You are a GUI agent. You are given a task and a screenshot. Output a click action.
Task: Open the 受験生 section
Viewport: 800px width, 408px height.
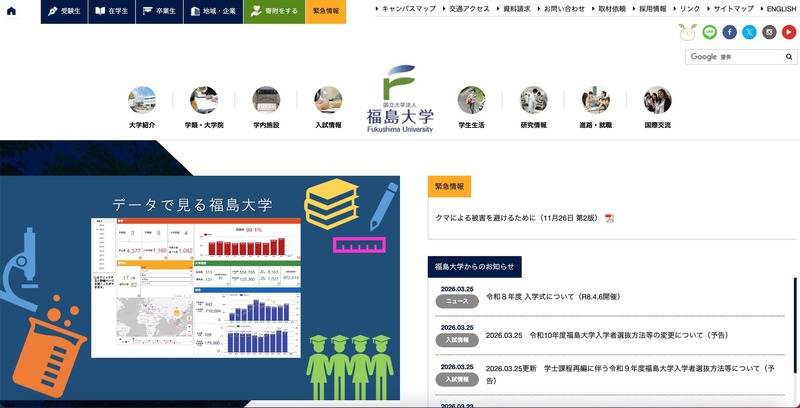coord(64,11)
